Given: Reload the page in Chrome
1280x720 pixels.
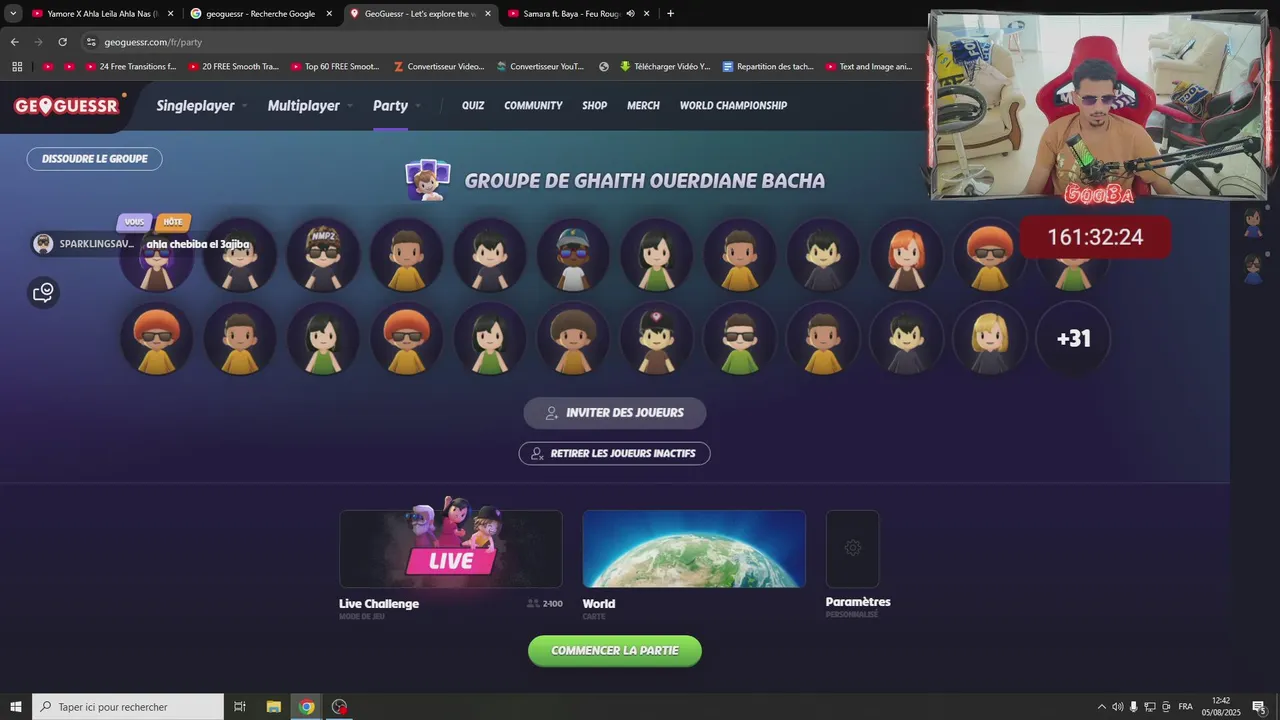Looking at the screenshot, I should tap(62, 42).
